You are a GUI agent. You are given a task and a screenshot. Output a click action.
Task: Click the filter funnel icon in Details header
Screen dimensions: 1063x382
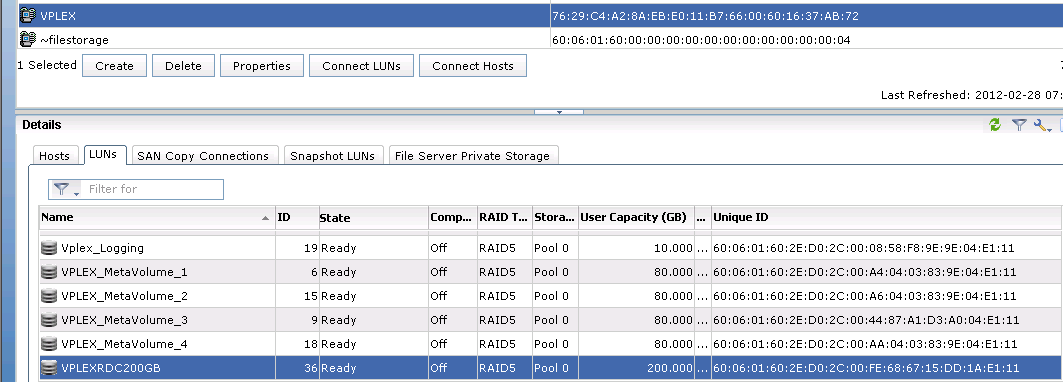pyautogui.click(x=1018, y=125)
